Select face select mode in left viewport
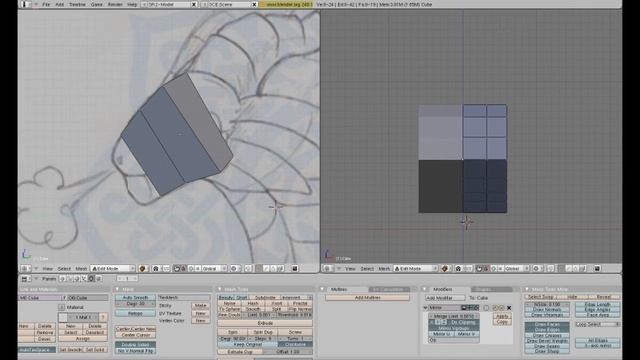 click(274, 269)
